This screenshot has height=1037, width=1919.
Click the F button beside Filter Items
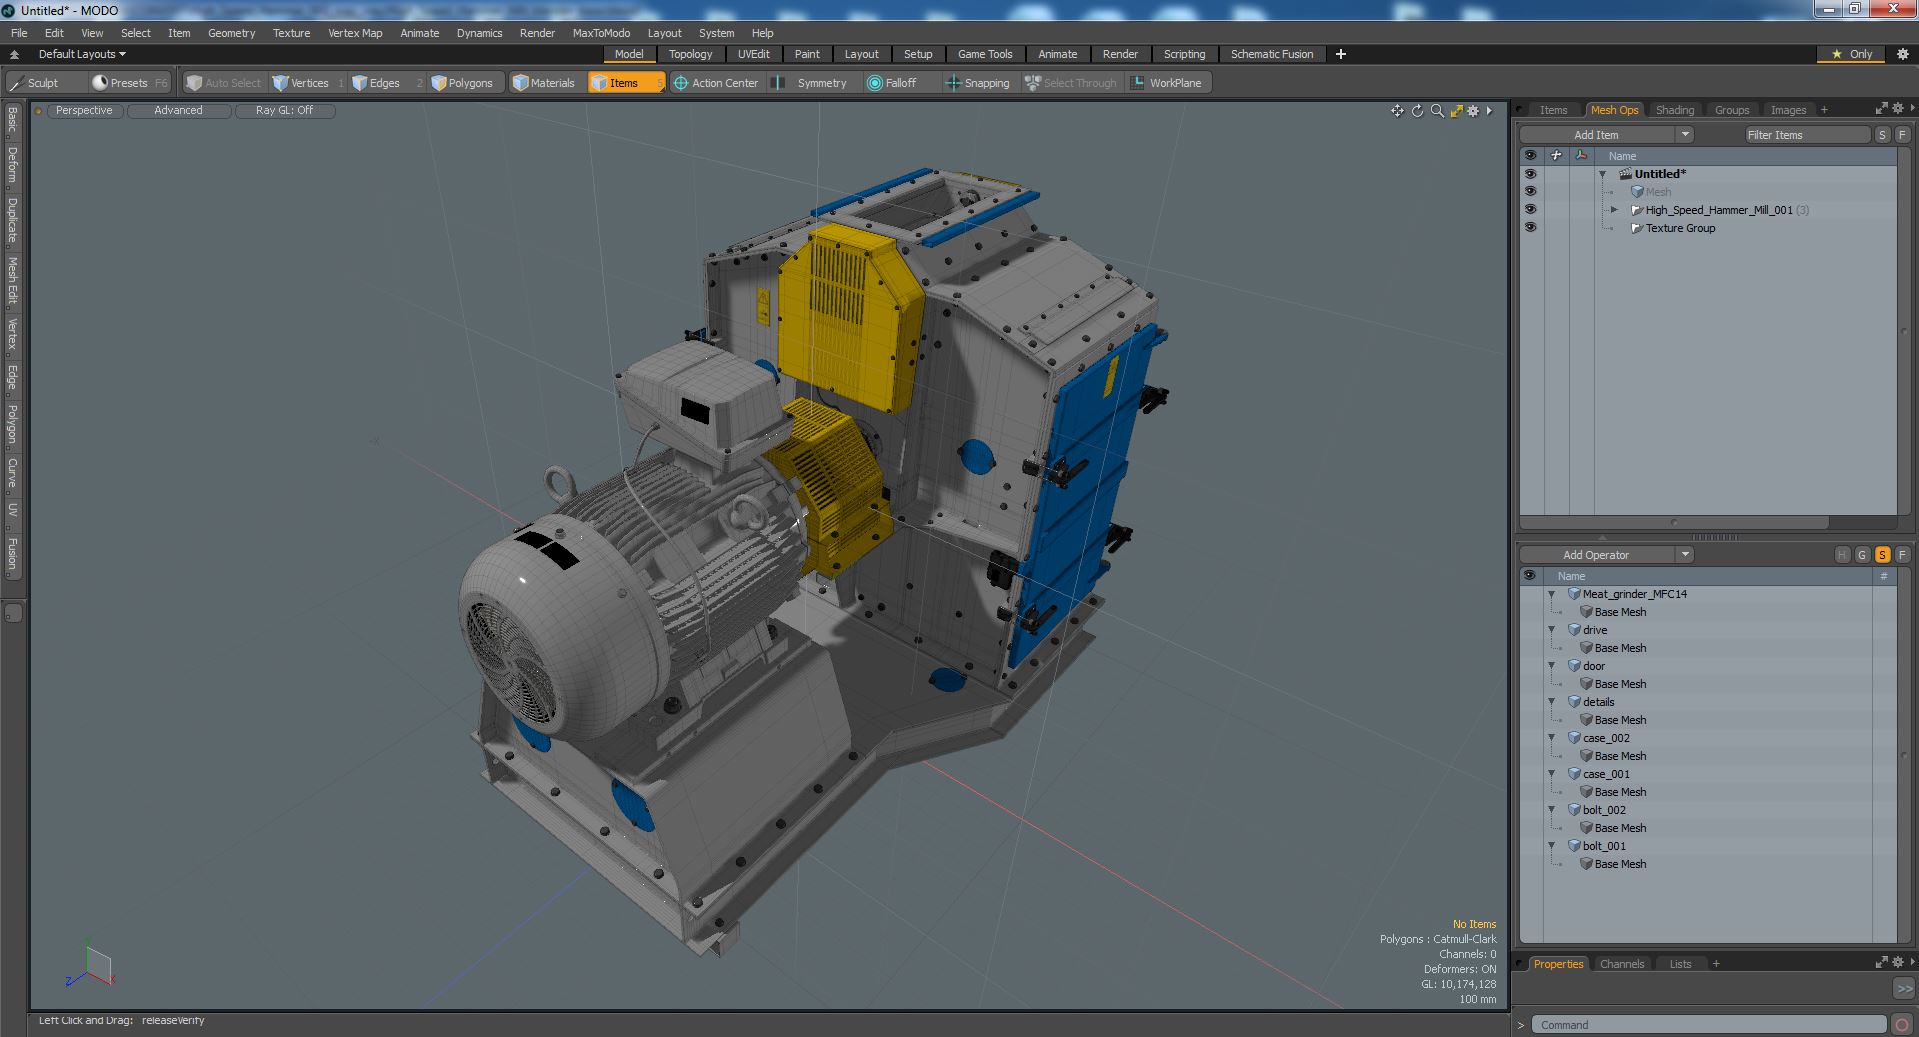[x=1902, y=135]
